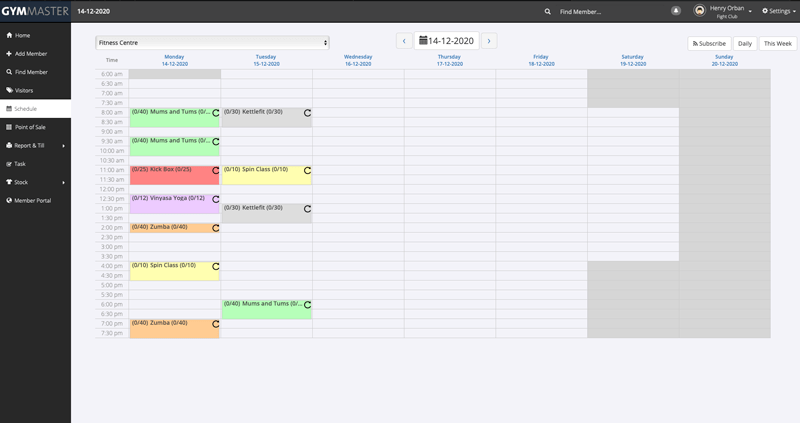Image resolution: width=800 pixels, height=423 pixels.
Task: Expand the Stock submenu arrow
Action: click(63, 182)
